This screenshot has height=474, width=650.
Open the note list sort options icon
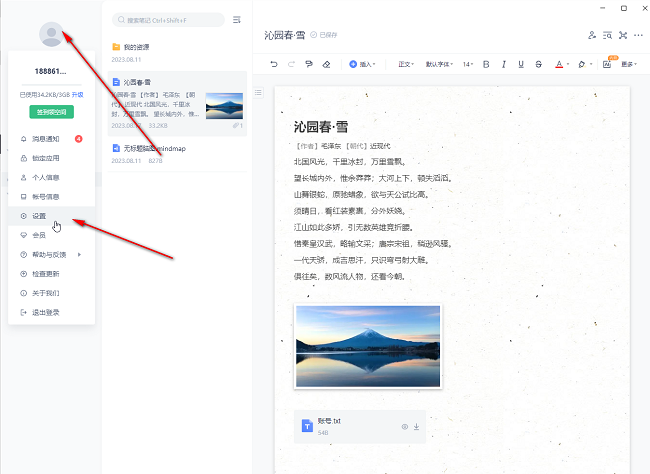237,20
